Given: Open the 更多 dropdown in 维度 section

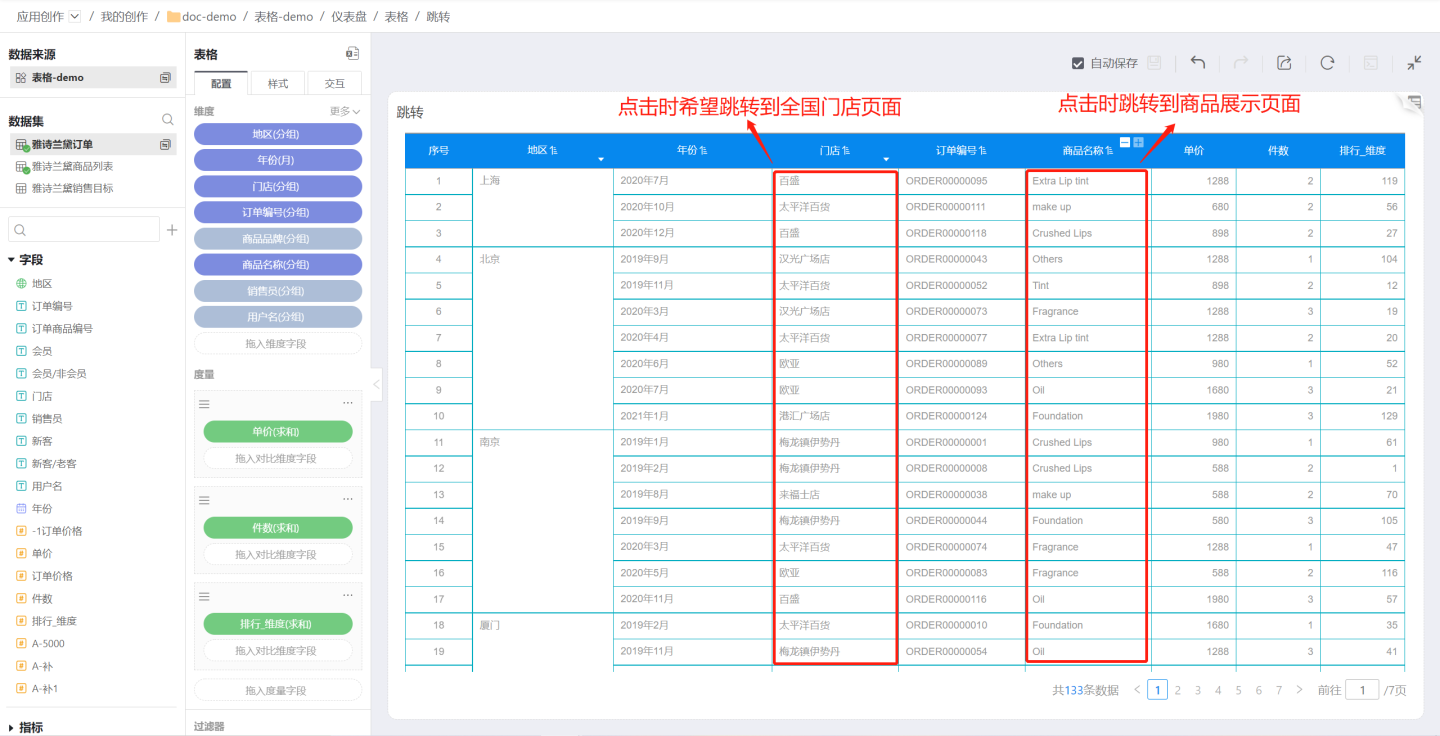Looking at the screenshot, I should pyautogui.click(x=345, y=112).
